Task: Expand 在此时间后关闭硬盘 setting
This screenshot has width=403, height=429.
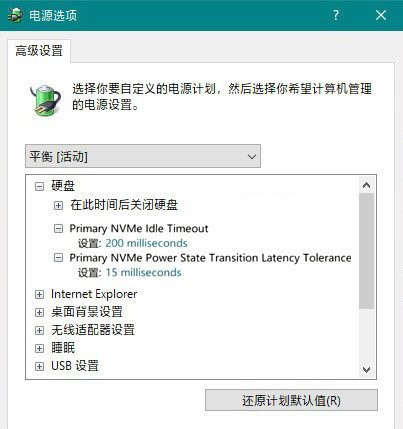Action: point(58,205)
